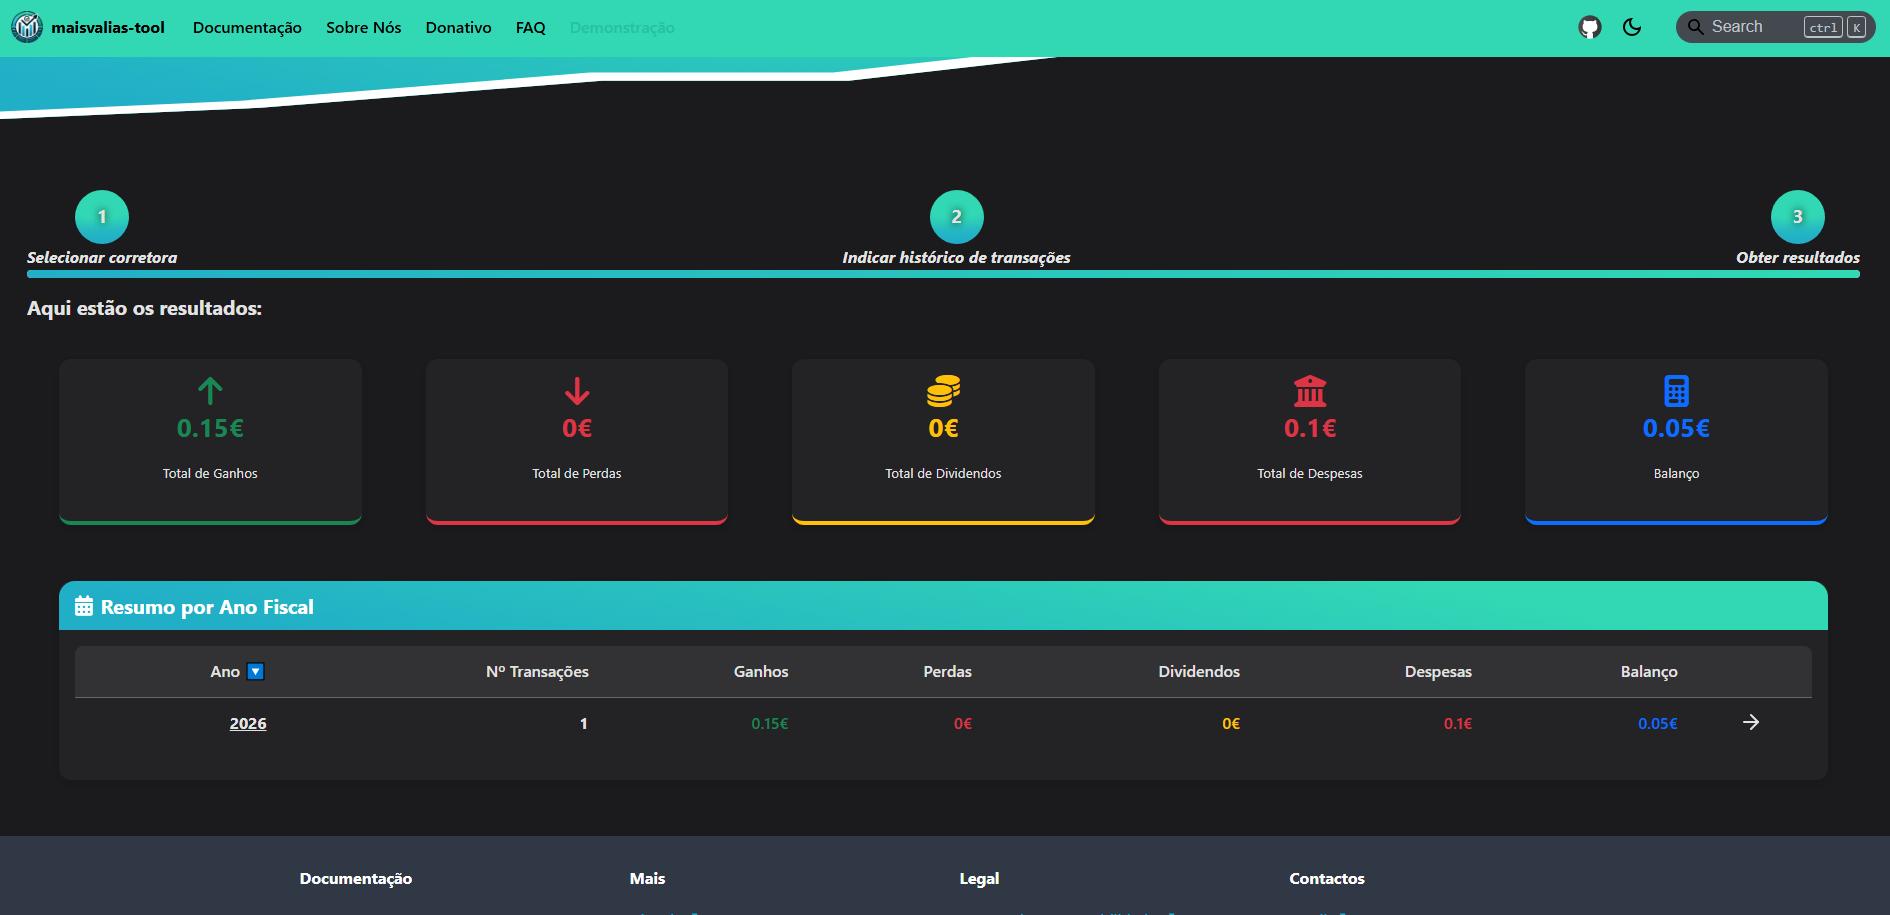Go back to step 1 Selecionar corretora
Screen dimensions: 1890x915
pos(102,217)
